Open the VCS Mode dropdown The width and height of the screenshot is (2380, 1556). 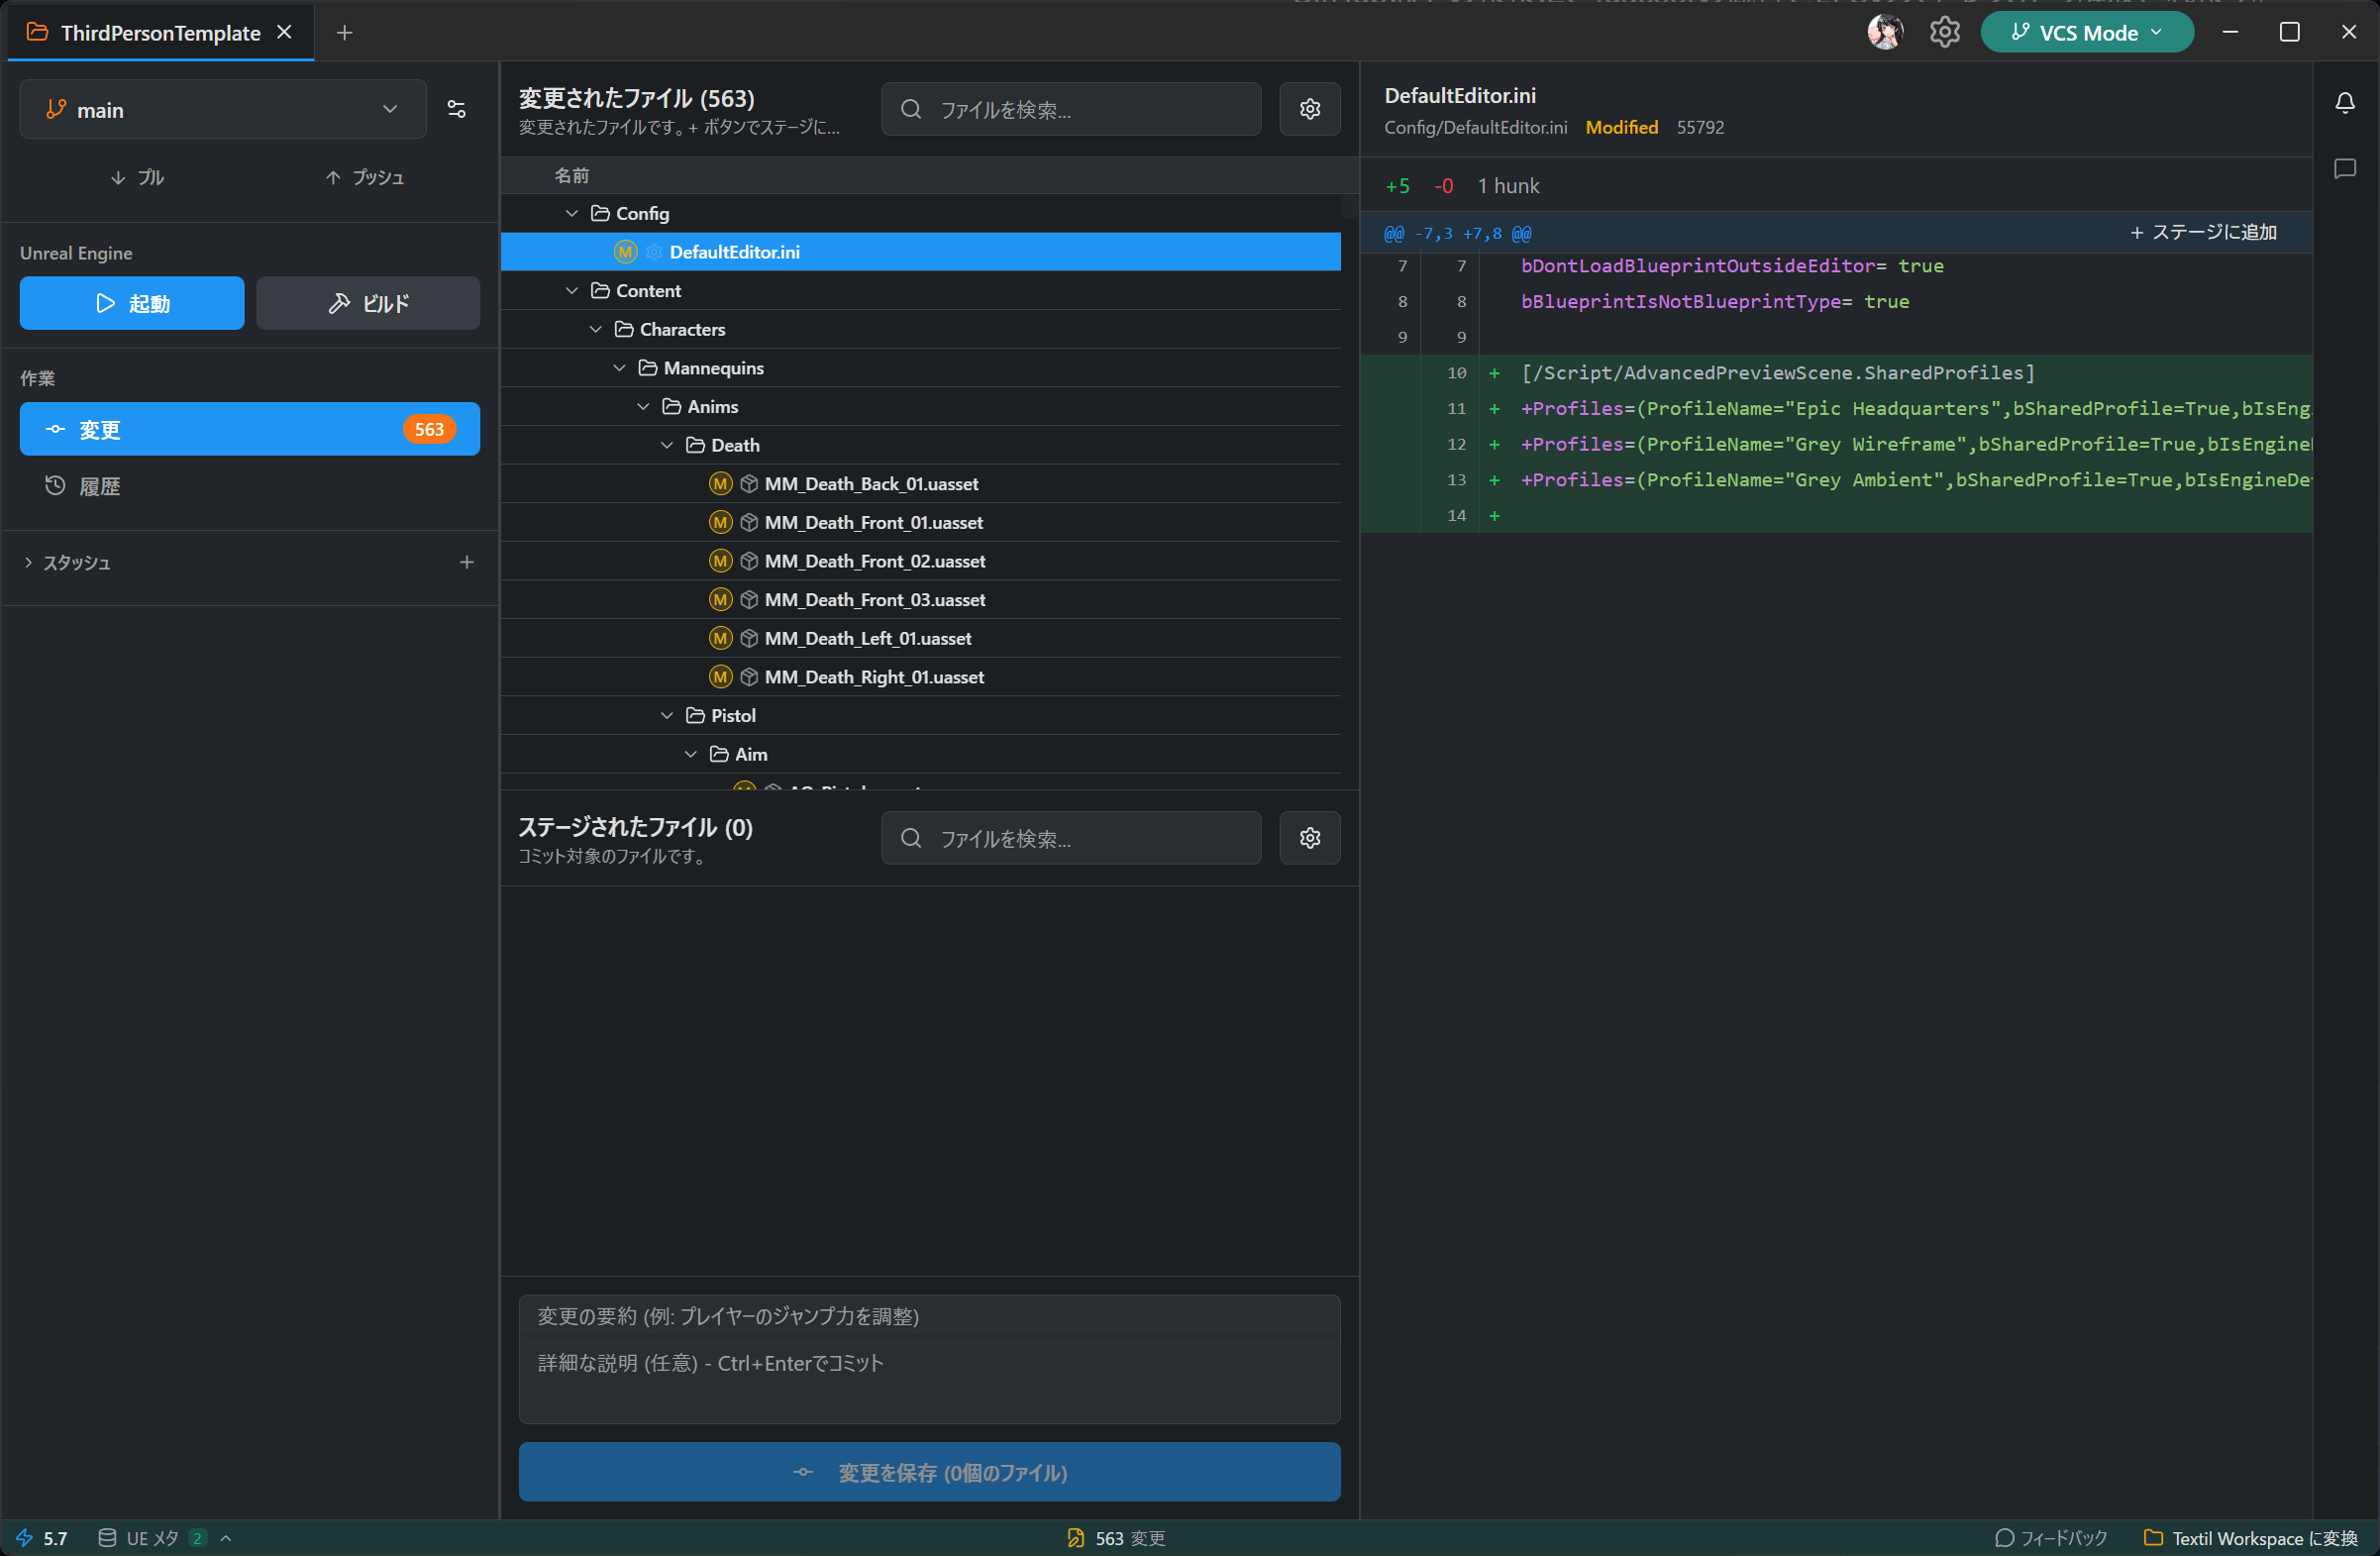coord(2086,32)
